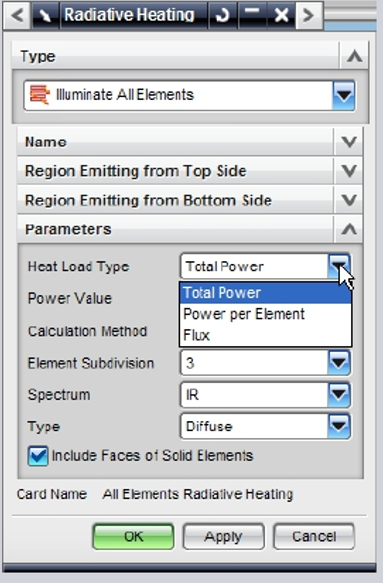Click the back arrow in dialog title bar

pos(17,15)
